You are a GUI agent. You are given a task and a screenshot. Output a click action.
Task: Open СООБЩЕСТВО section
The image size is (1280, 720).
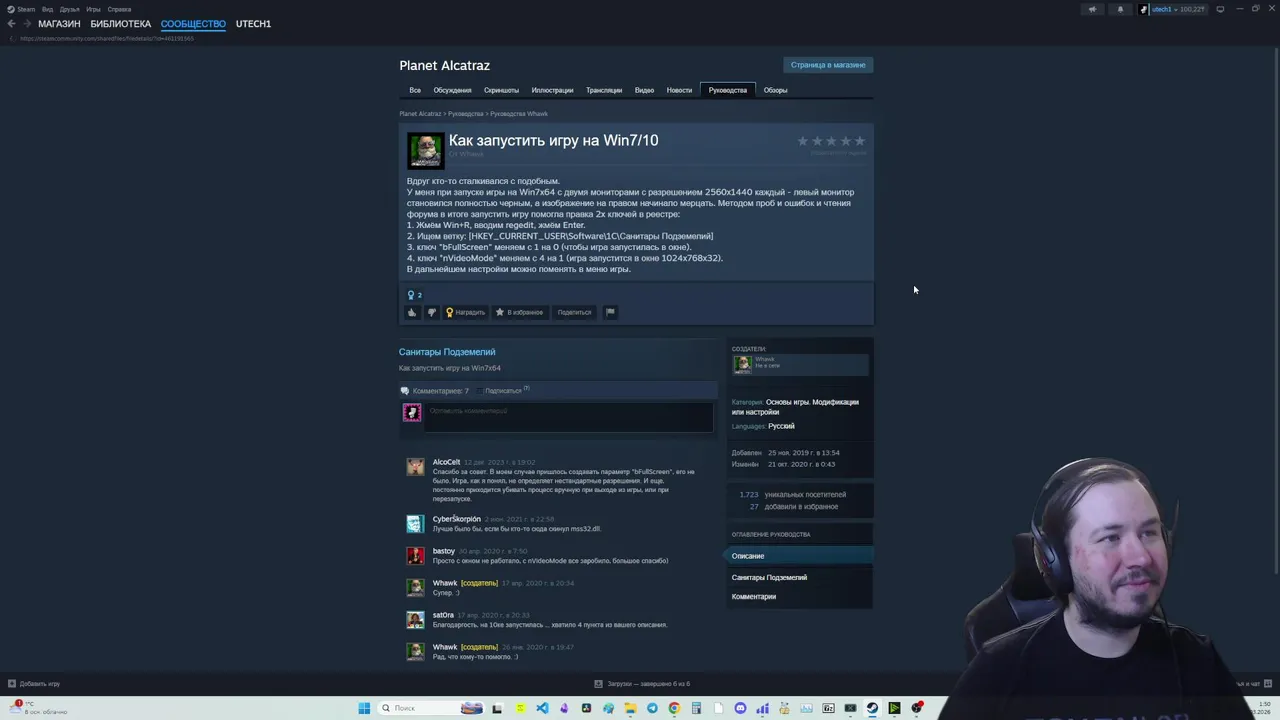[x=193, y=24]
